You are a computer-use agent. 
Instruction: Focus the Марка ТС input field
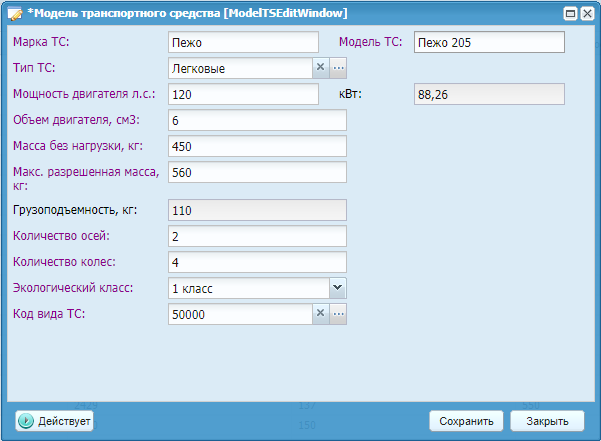tap(243, 42)
